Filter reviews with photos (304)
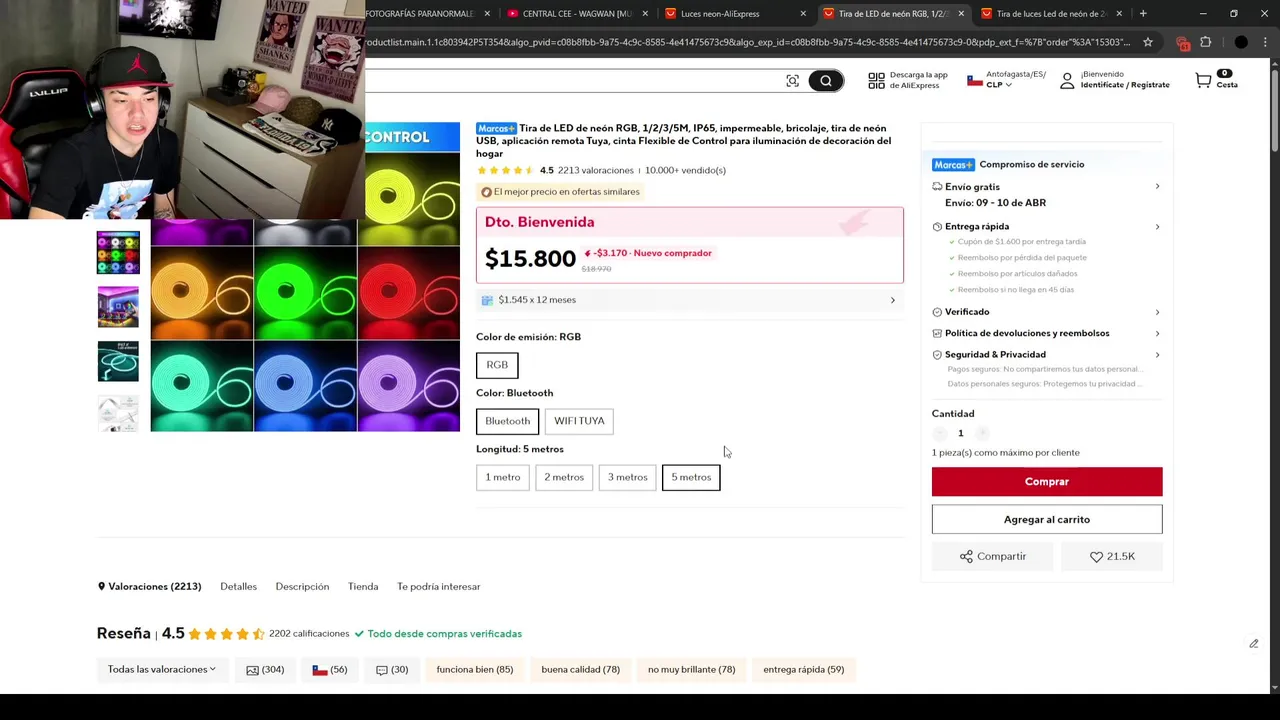Viewport: 1280px width, 720px height. click(x=265, y=669)
